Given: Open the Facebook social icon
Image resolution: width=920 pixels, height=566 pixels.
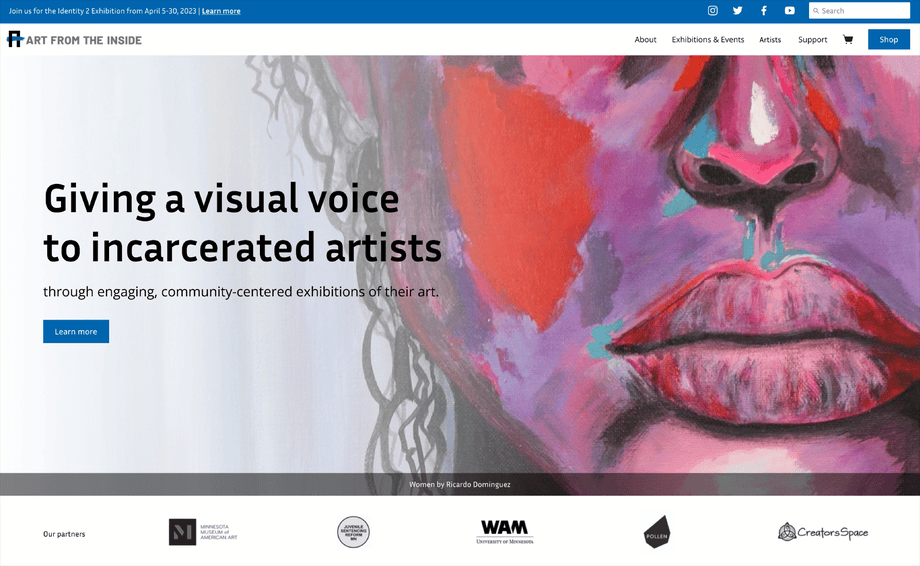Looking at the screenshot, I should 764,11.
